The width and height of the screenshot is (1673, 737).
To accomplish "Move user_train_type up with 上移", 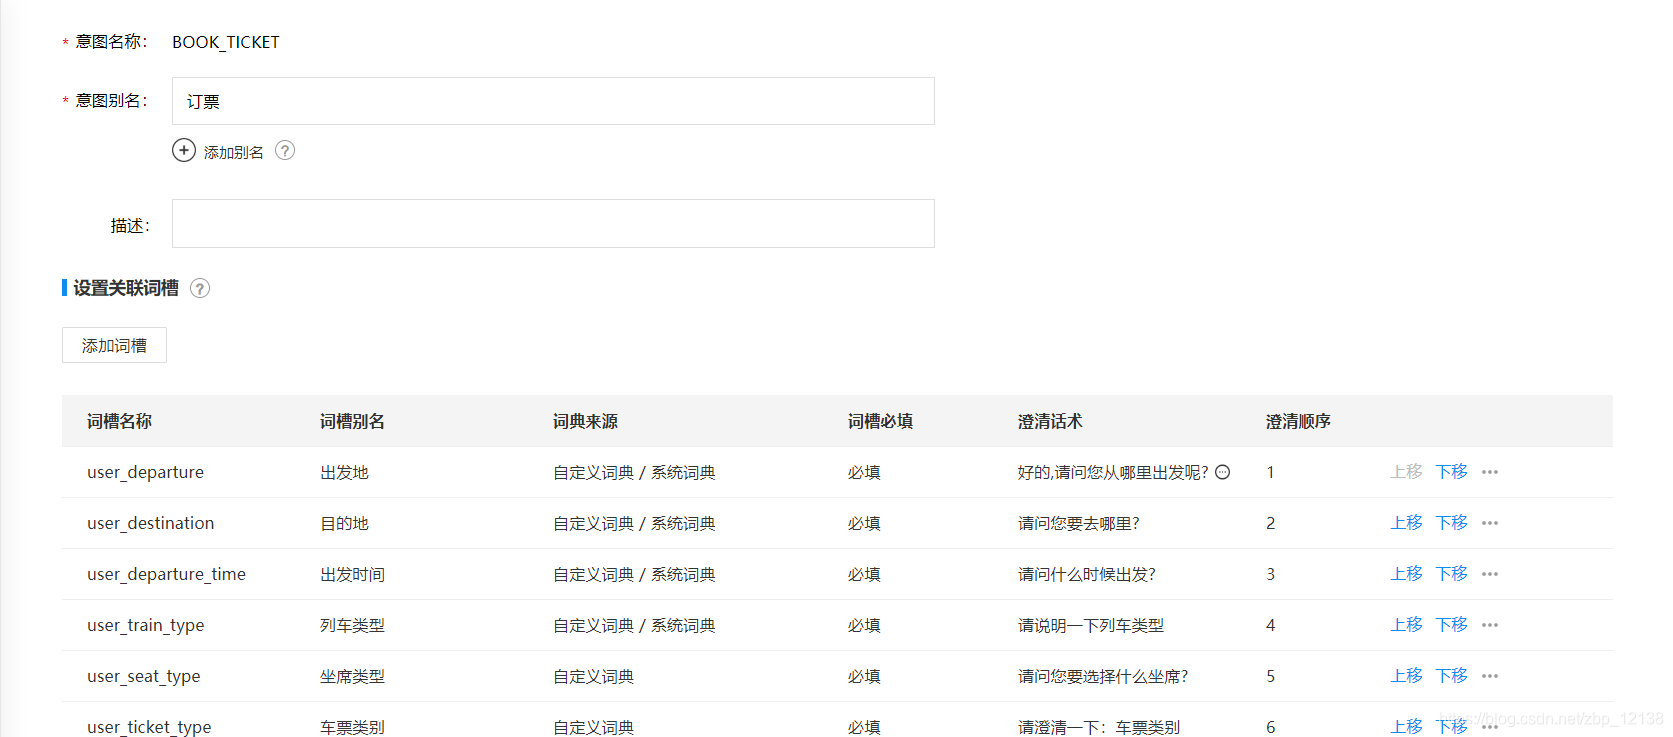I will coord(1406,625).
